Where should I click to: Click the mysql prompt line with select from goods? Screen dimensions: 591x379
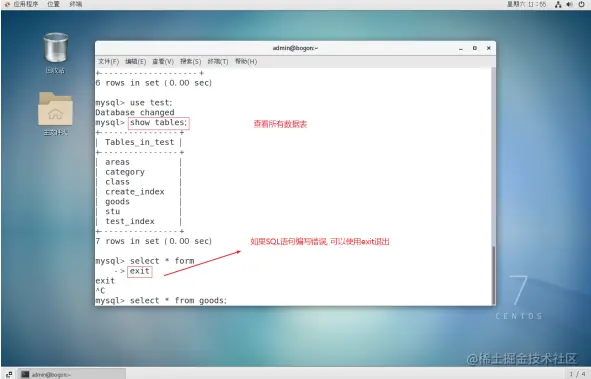click(161, 300)
